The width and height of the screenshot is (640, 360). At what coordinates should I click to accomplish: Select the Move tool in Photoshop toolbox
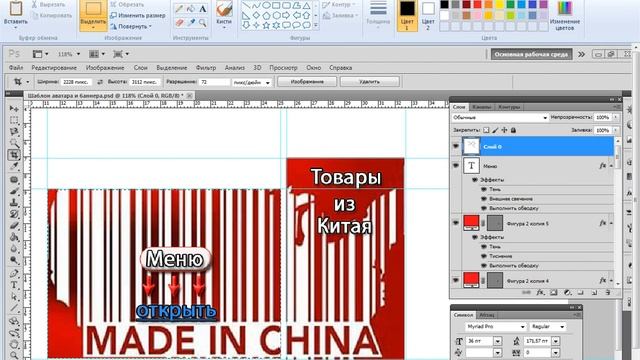pyautogui.click(x=14, y=109)
